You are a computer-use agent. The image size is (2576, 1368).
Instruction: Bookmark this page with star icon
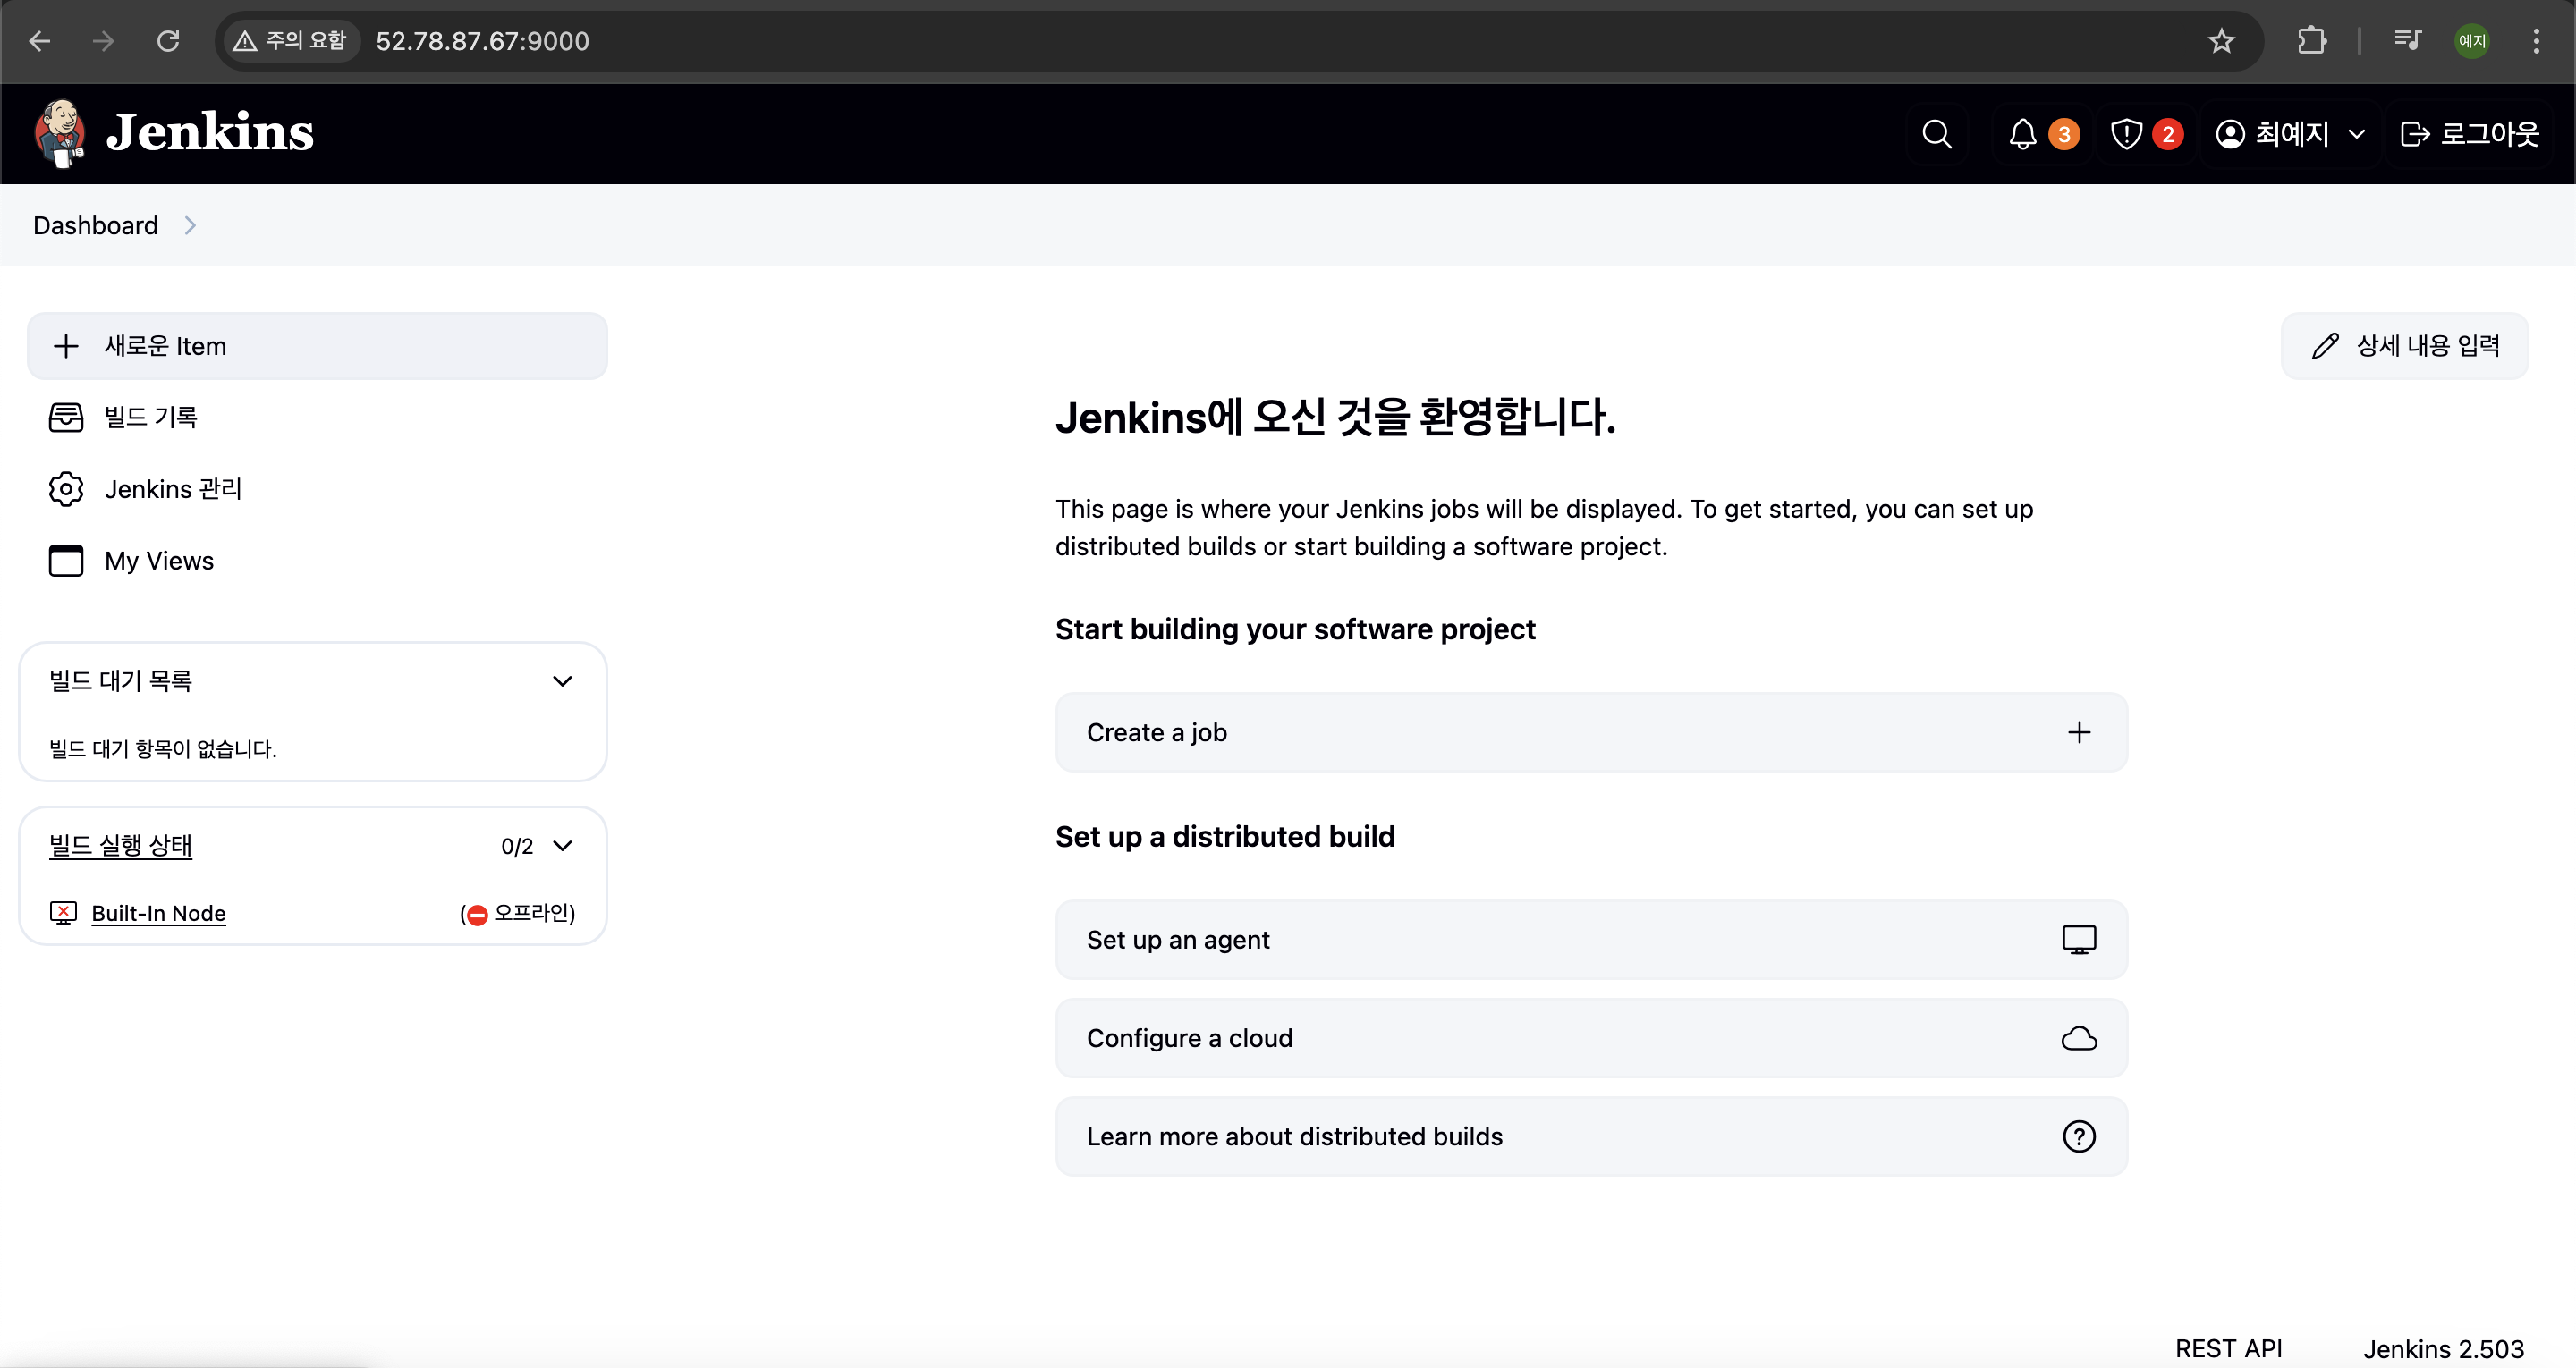coord(2221,41)
